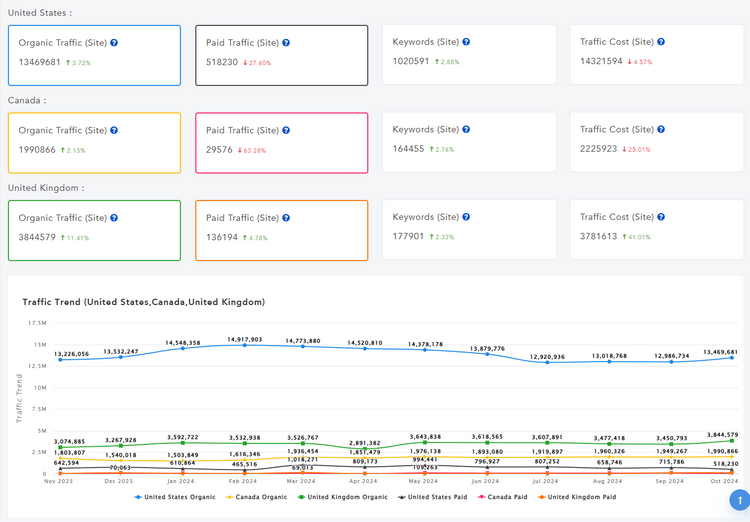Viewport: 750px width, 522px height.
Task: Click Canada traffic cost value 2225923
Action: [598, 149]
